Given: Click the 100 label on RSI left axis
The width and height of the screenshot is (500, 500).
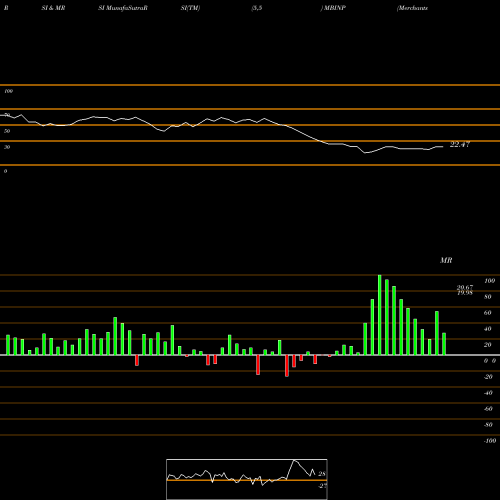Looking at the screenshot, I should [8, 91].
